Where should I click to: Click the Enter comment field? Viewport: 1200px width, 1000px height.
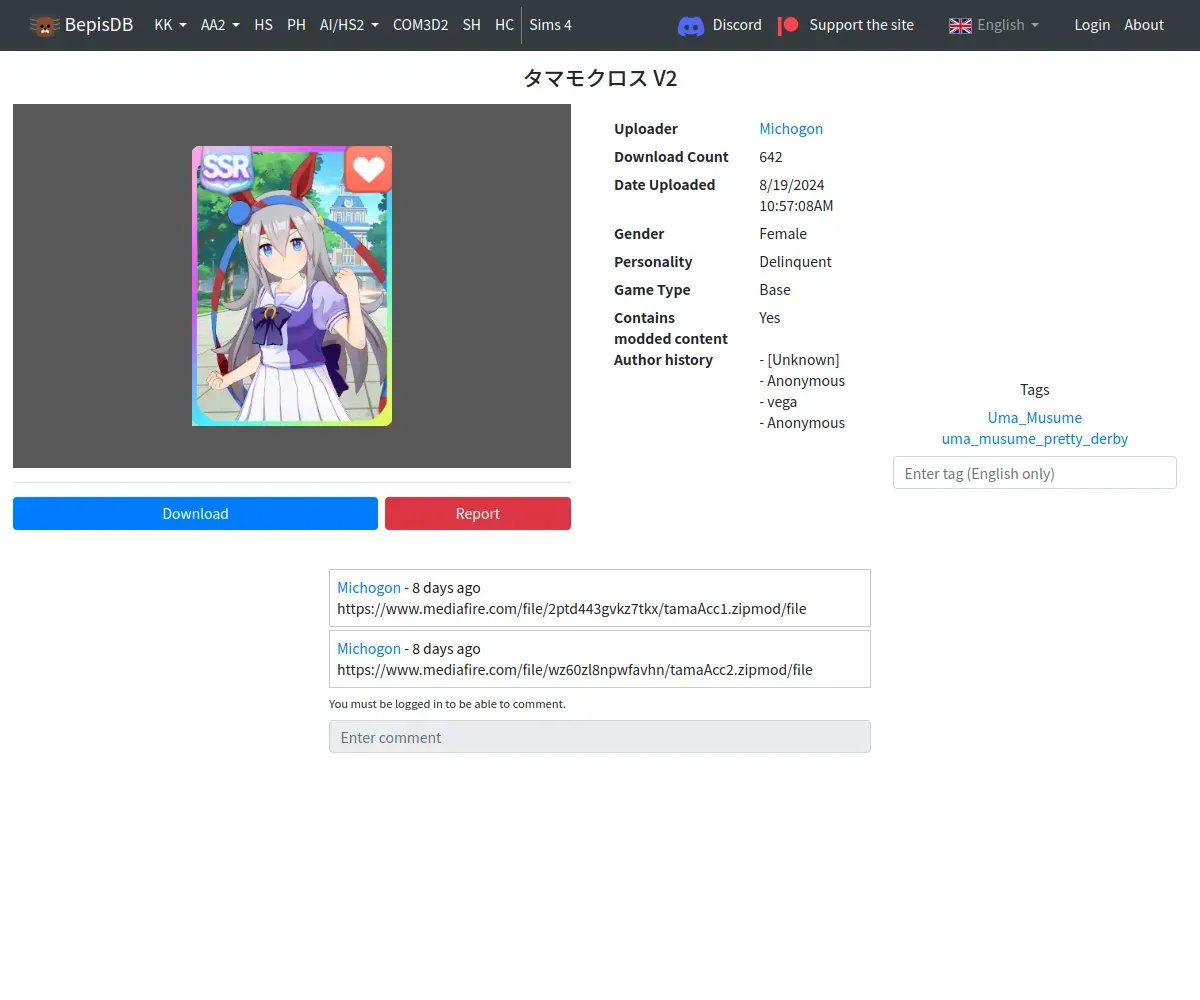click(x=600, y=737)
